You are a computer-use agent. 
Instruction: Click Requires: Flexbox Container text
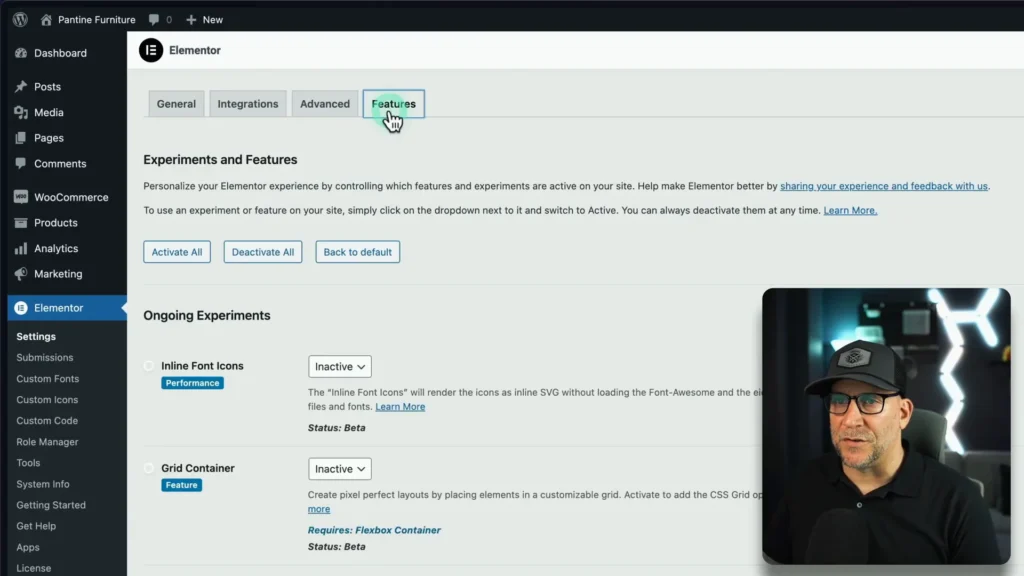[374, 530]
